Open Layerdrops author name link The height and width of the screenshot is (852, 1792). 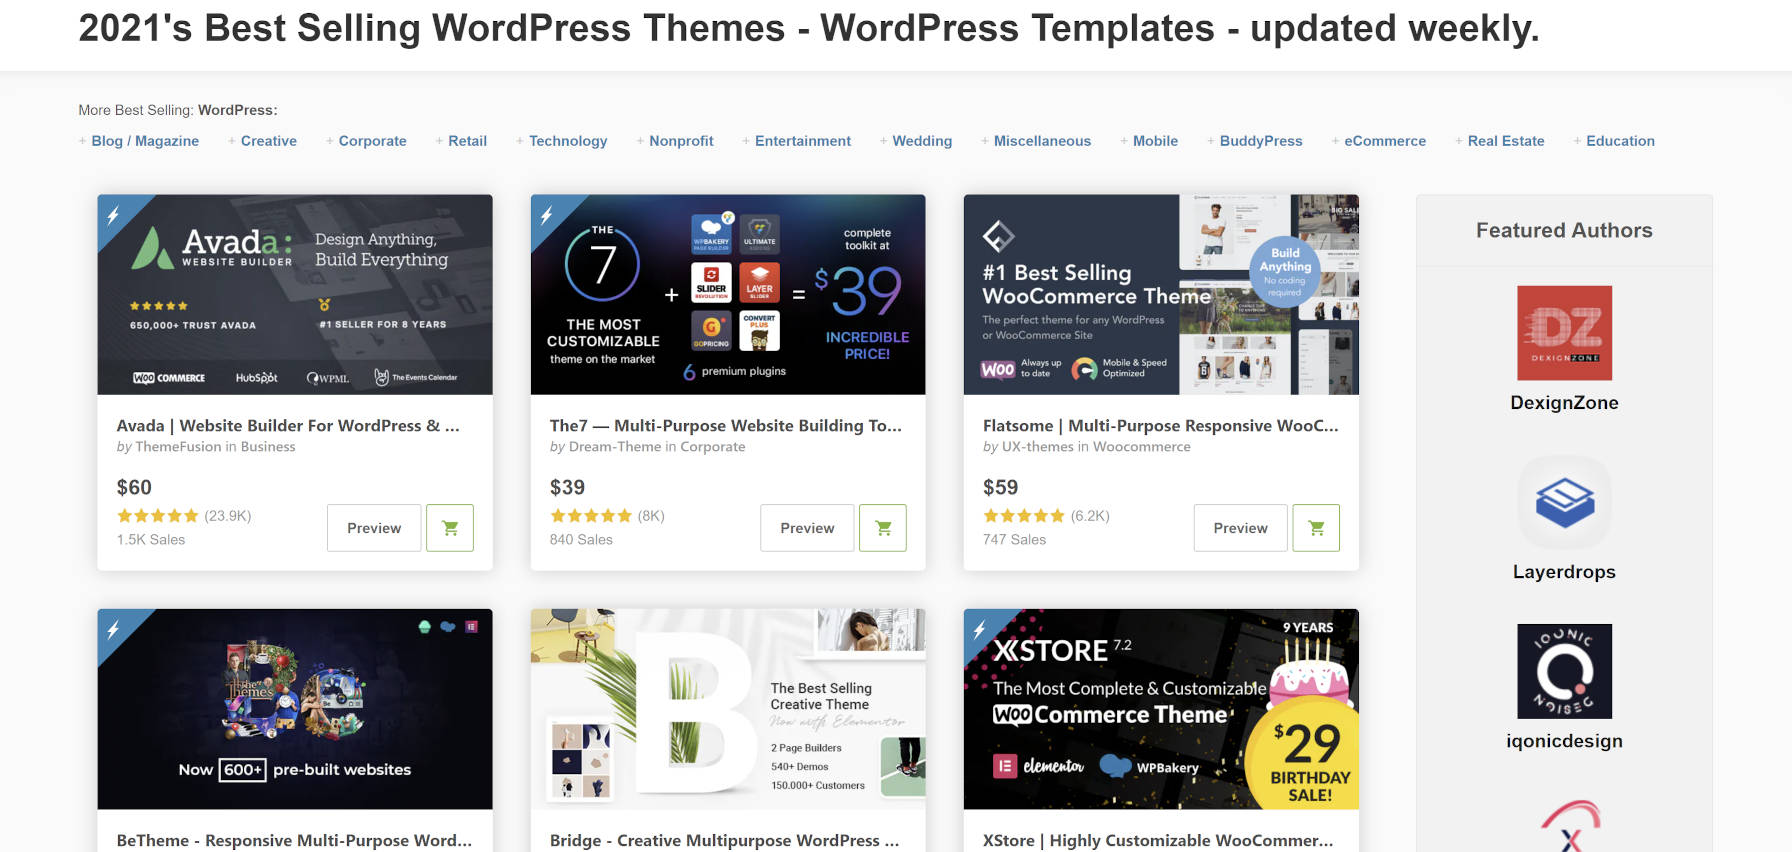1564,572
